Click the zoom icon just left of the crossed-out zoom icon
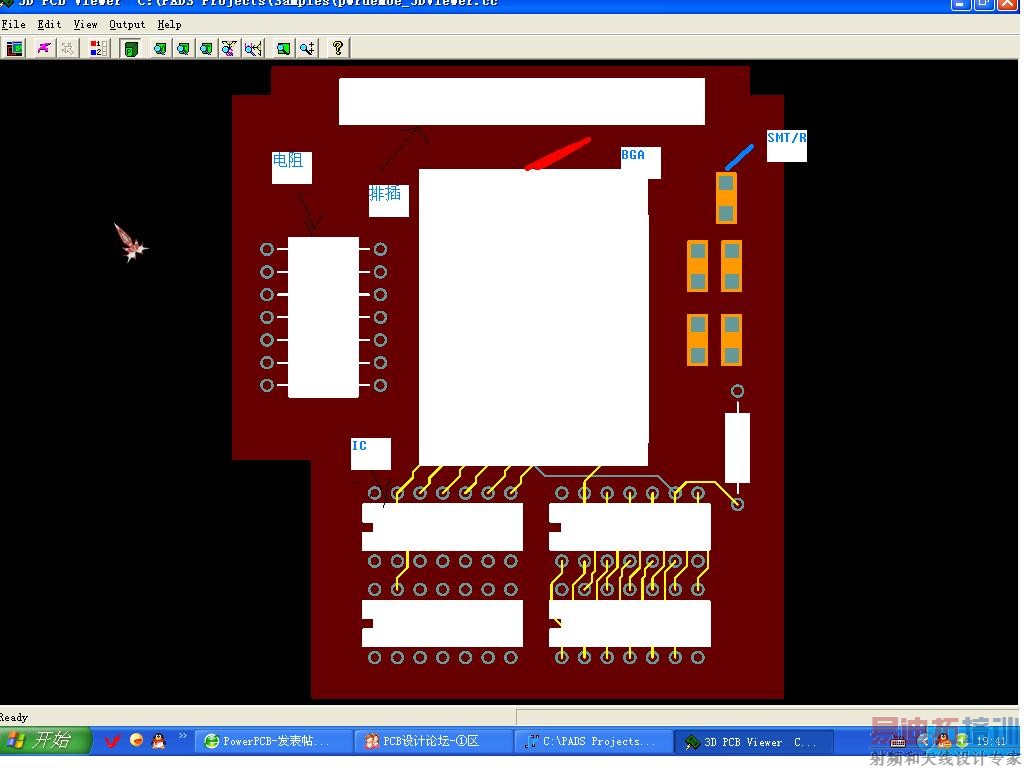Screen dimensions: 1024x768 pyautogui.click(x=206, y=48)
